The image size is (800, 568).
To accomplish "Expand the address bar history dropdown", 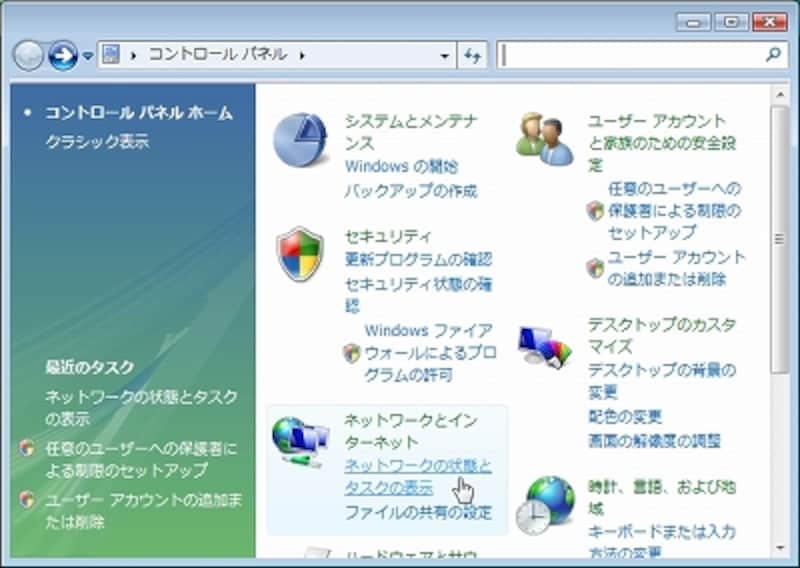I will pyautogui.click(x=445, y=56).
